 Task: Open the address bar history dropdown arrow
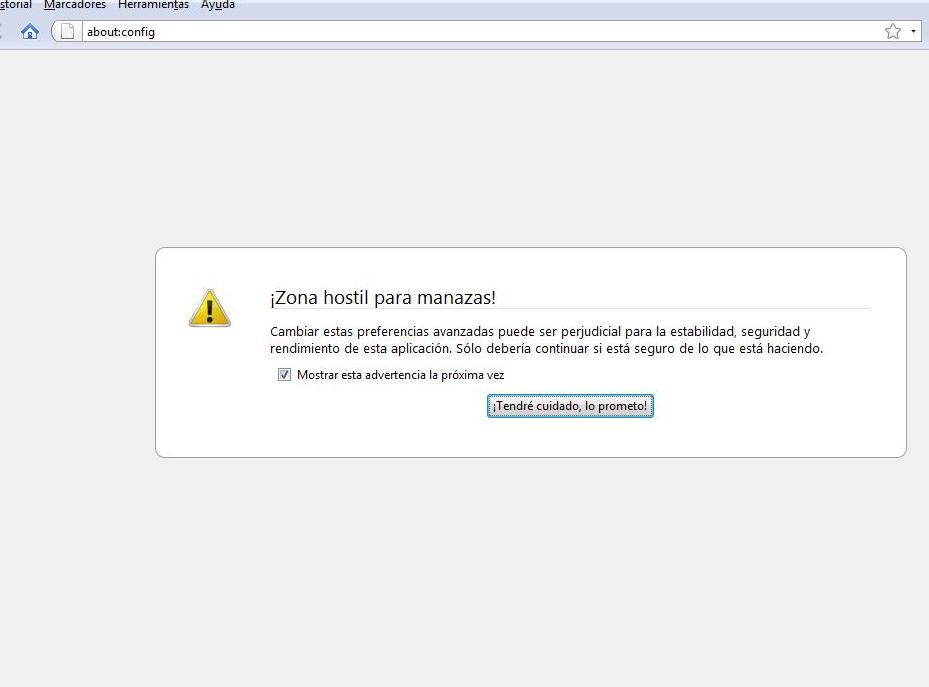pos(913,31)
